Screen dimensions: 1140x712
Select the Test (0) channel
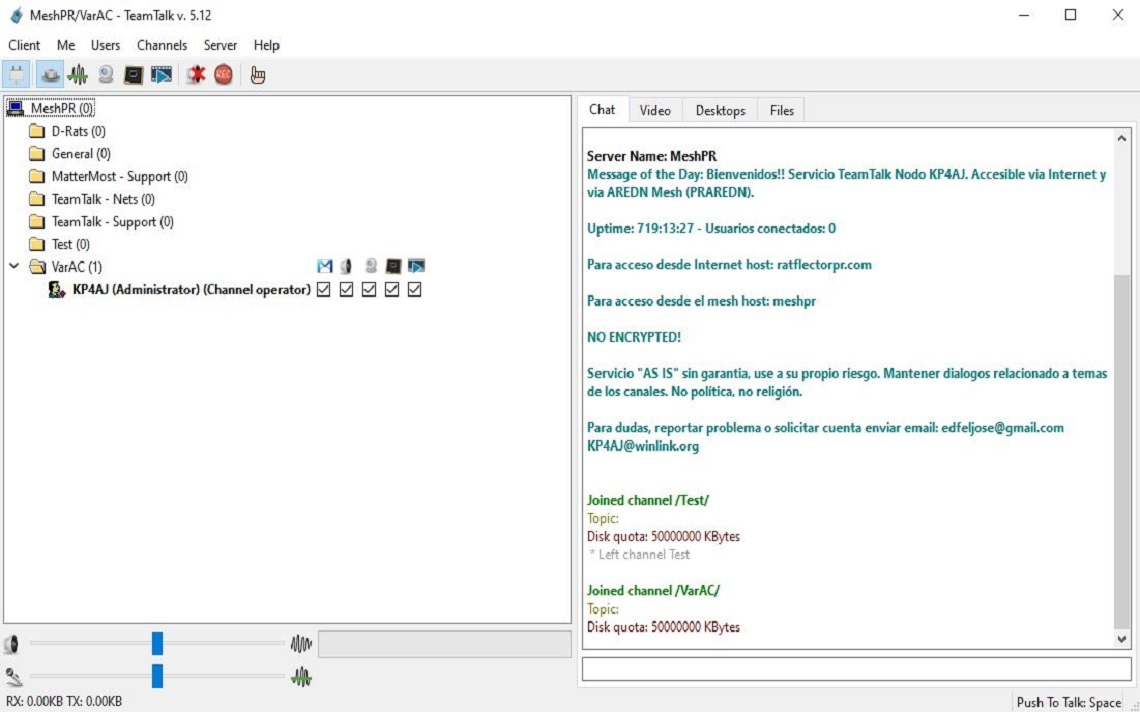coord(71,244)
